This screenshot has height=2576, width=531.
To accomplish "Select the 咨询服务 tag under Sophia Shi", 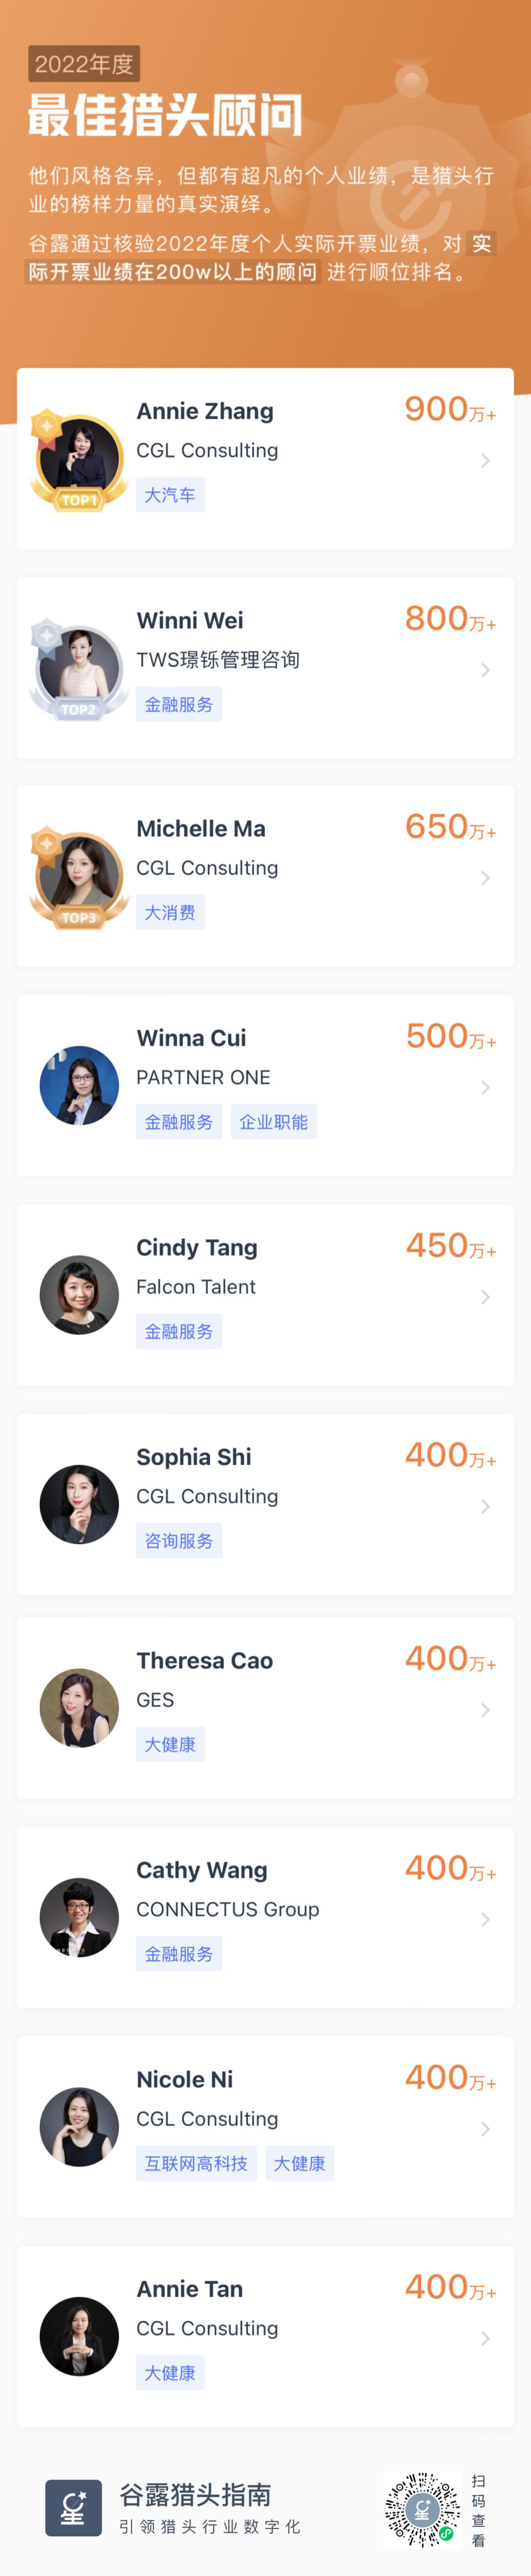I will coord(179,1541).
